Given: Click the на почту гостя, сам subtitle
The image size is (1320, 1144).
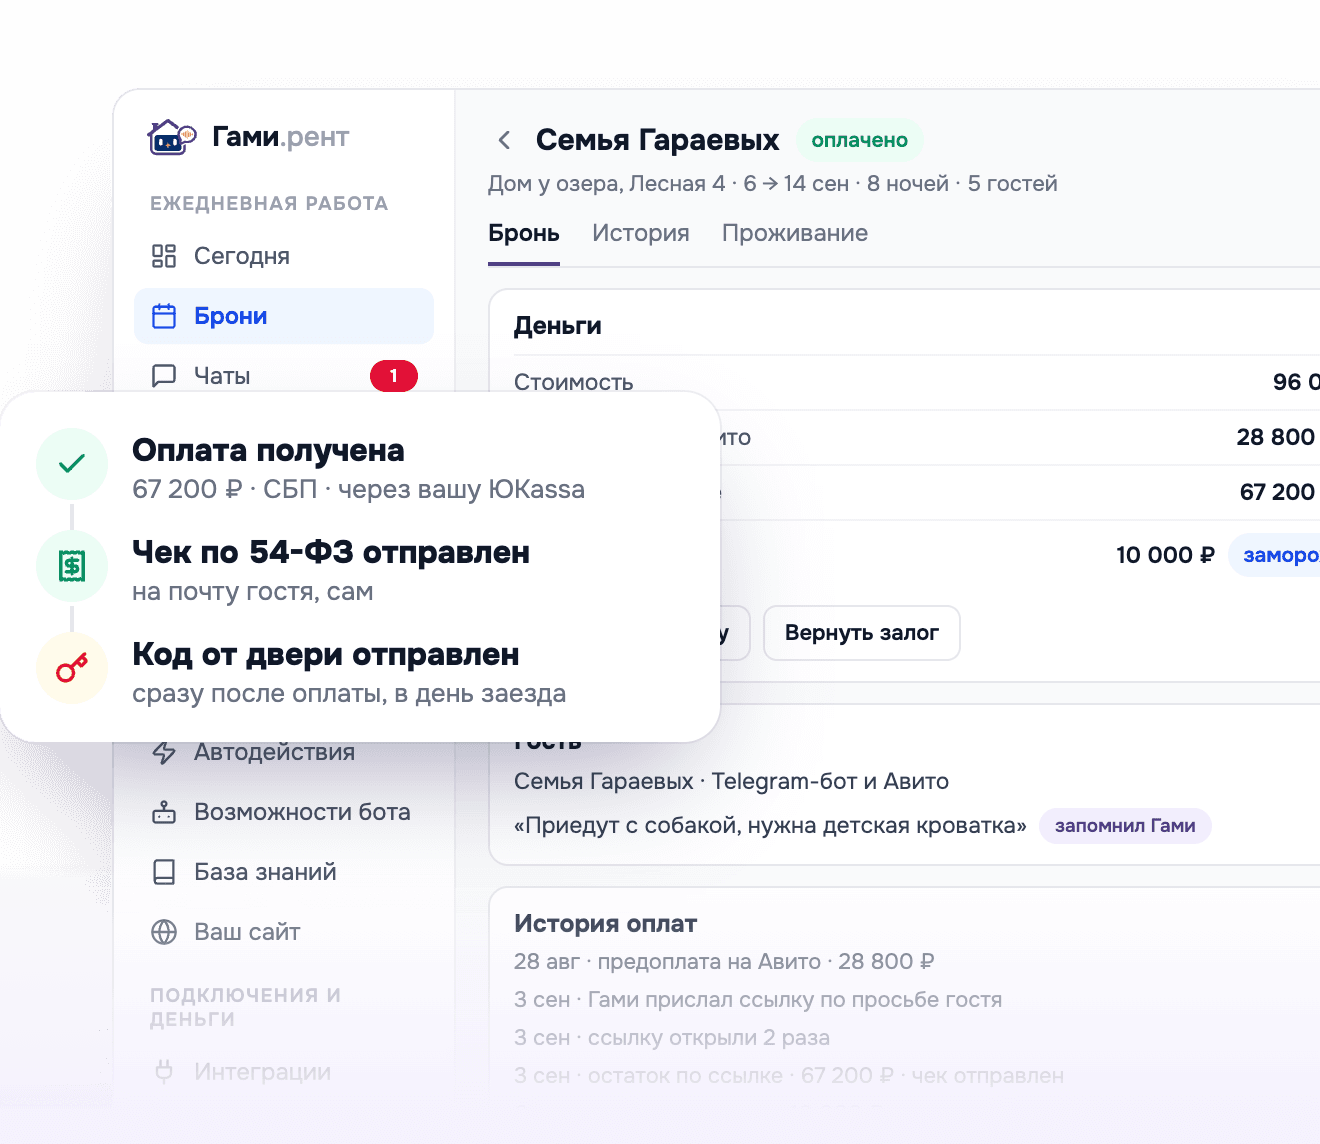Looking at the screenshot, I should [x=253, y=591].
